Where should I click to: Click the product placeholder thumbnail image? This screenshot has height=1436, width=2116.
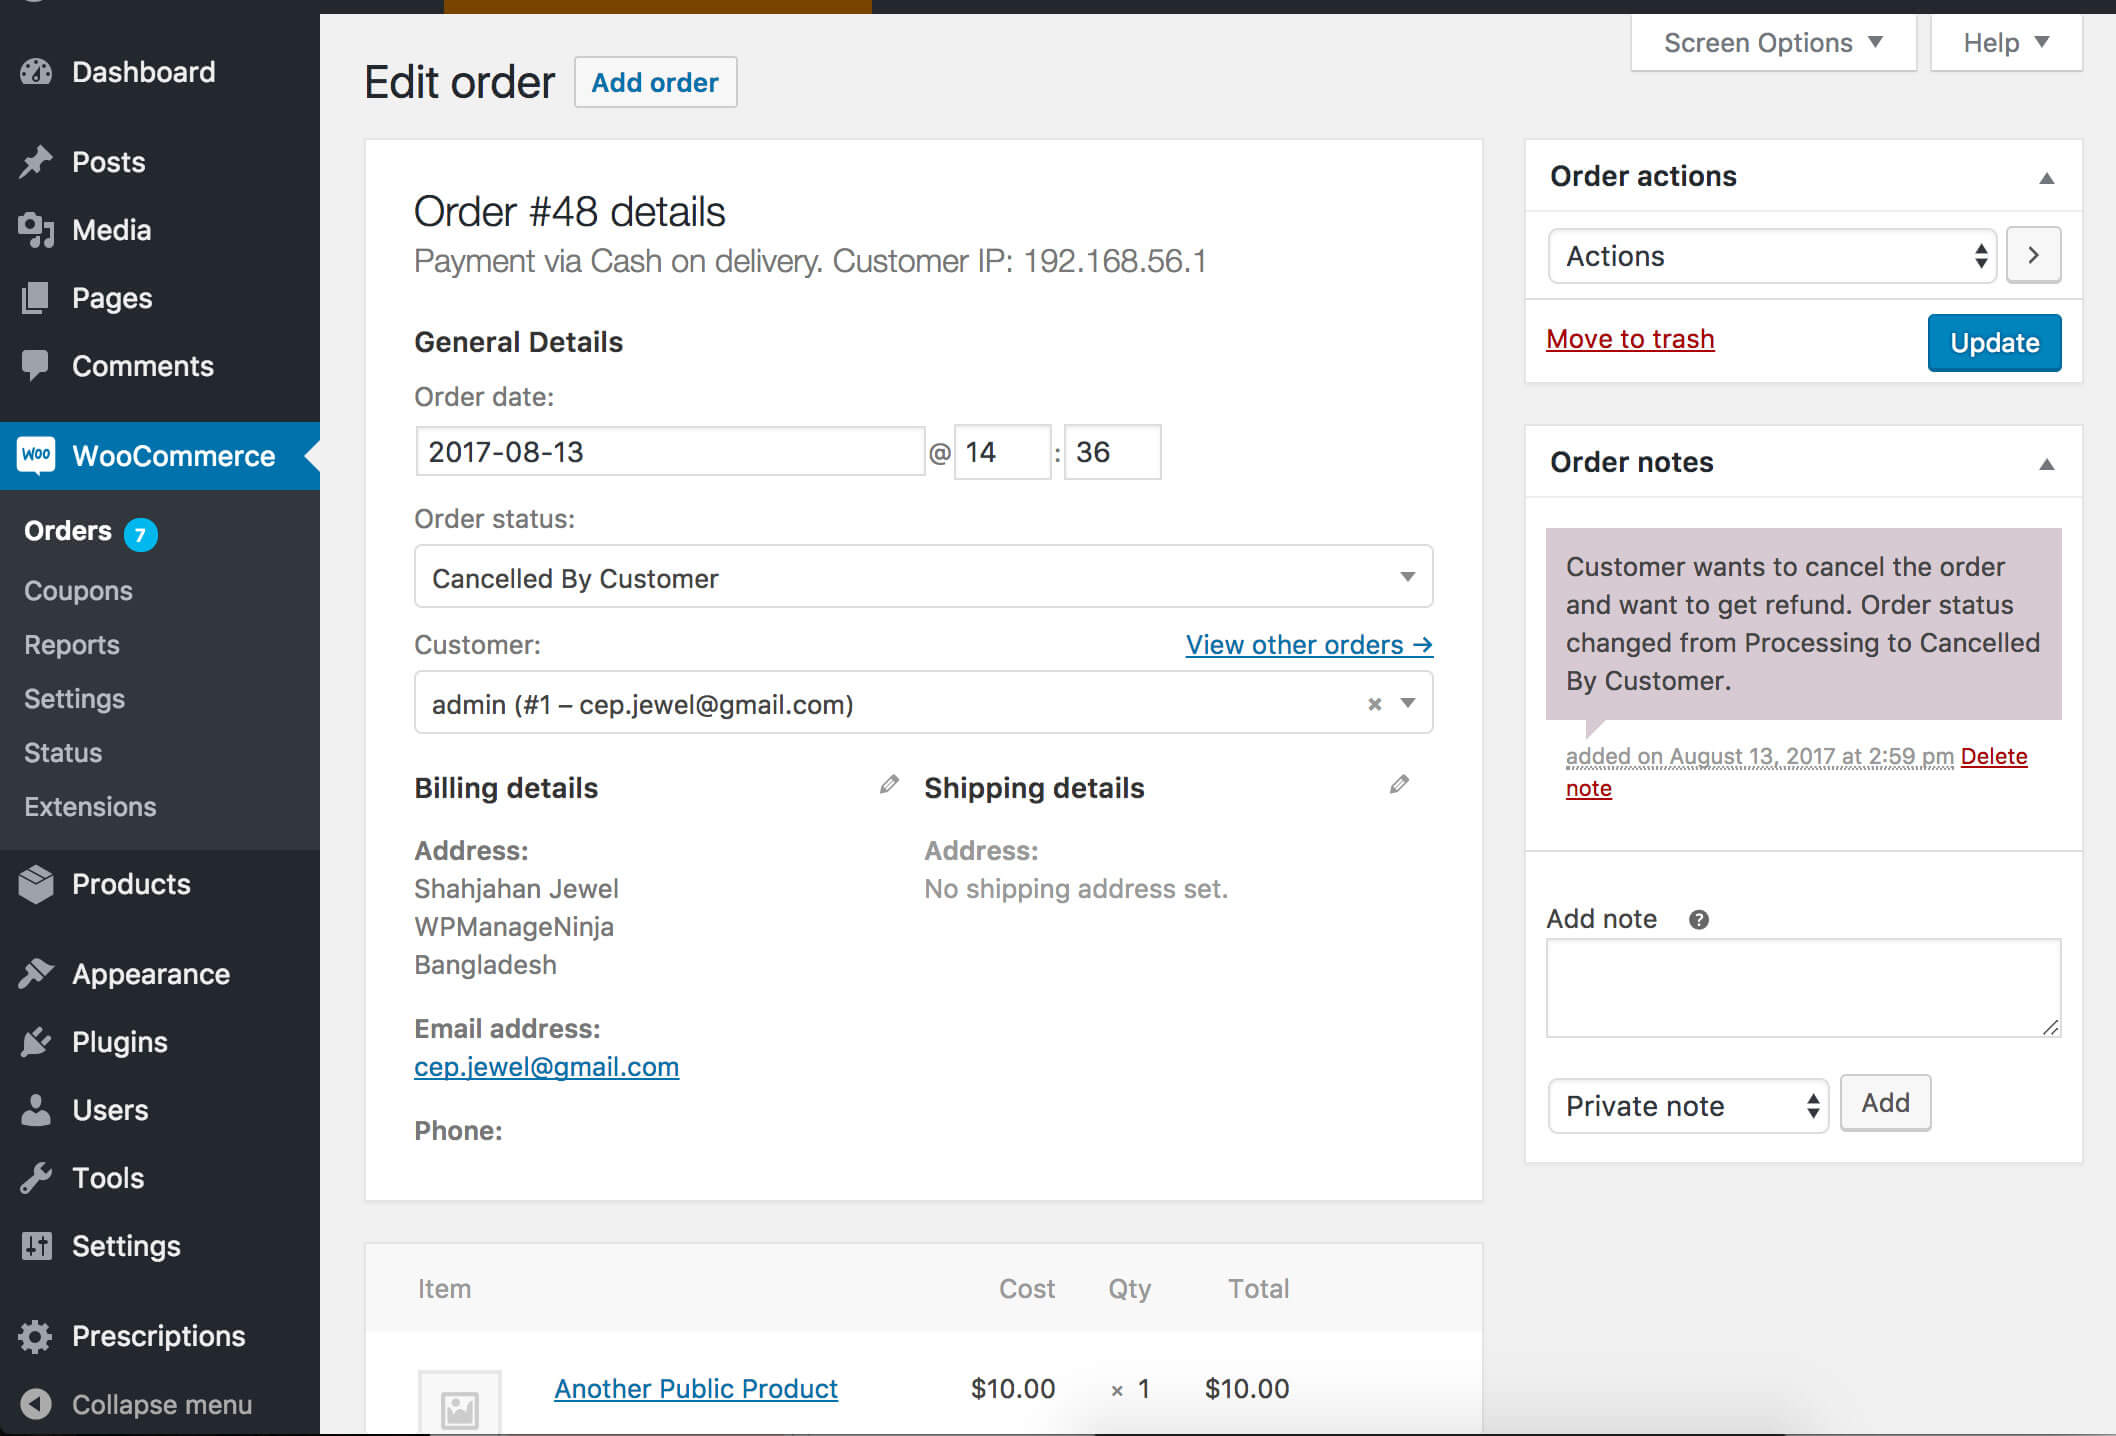pyautogui.click(x=460, y=1403)
